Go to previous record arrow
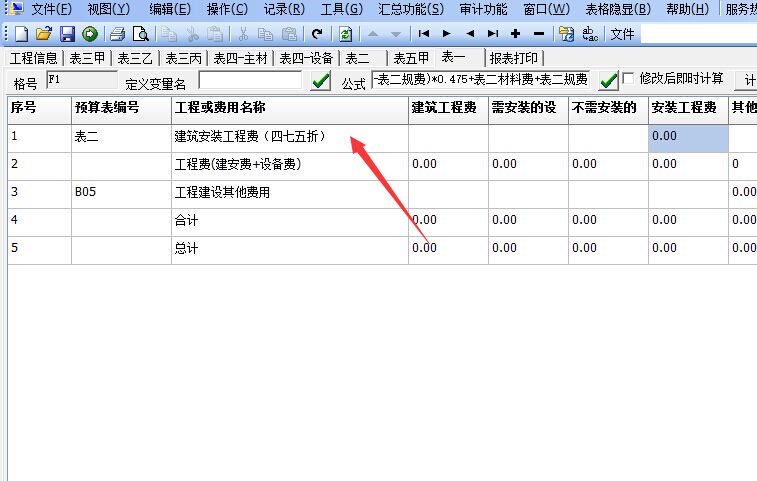This screenshot has width=757, height=481. tap(470, 33)
